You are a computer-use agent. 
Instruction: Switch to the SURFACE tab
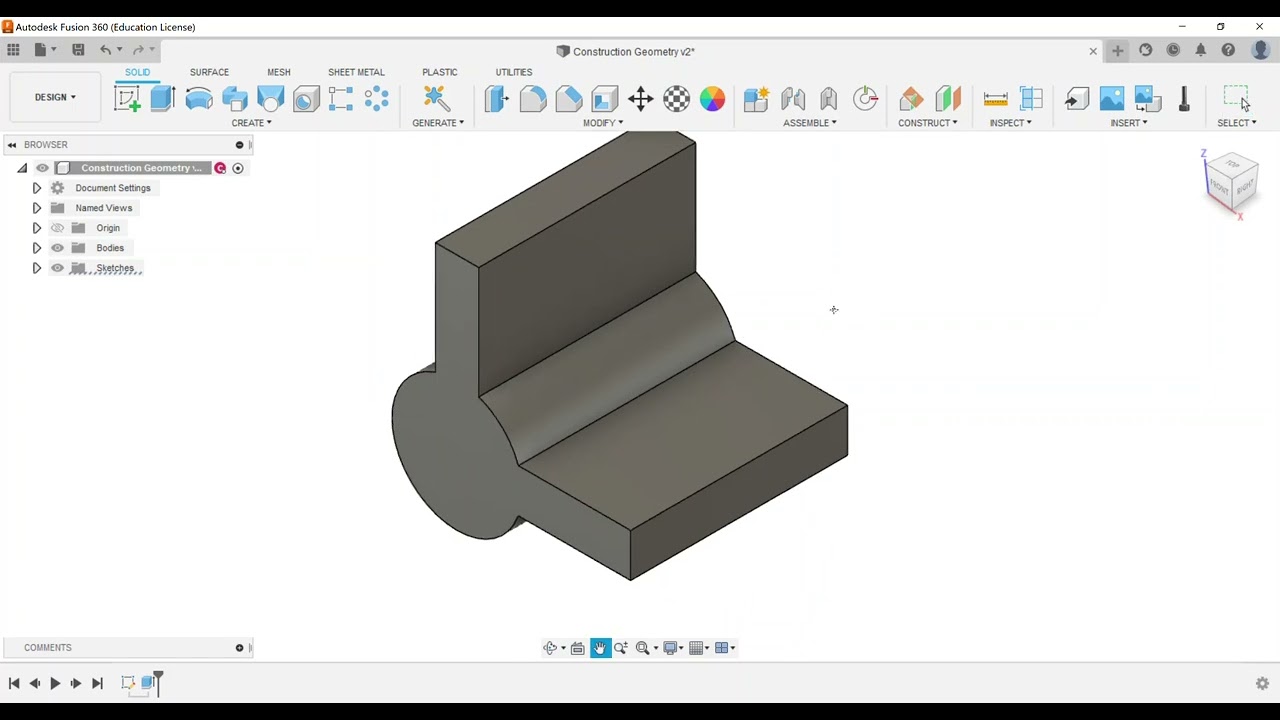coord(209,72)
